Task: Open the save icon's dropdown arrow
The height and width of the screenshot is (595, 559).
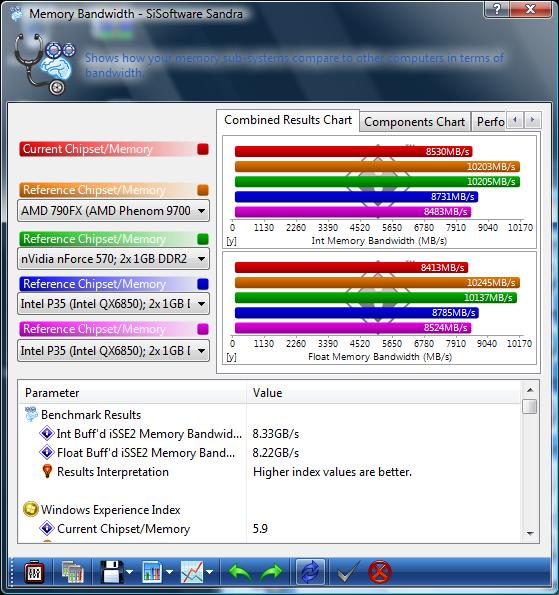Action: pos(130,572)
